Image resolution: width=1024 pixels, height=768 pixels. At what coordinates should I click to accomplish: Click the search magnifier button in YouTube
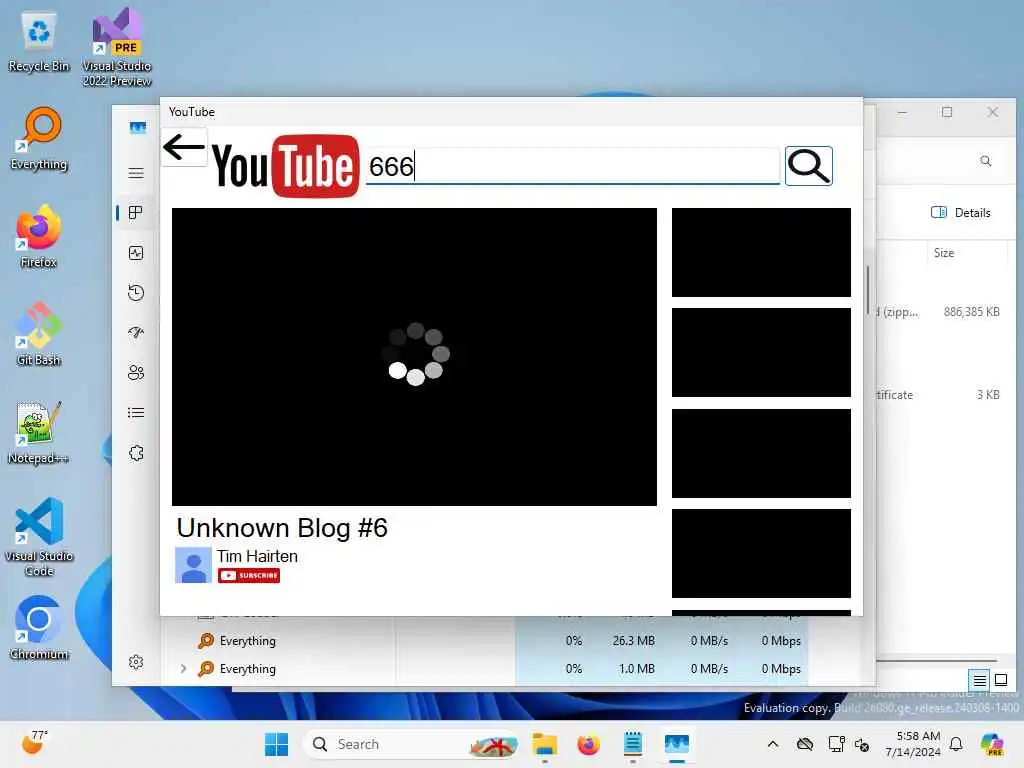coord(808,166)
